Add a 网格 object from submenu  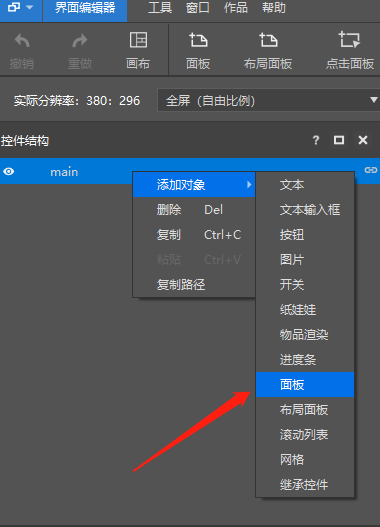click(x=305, y=459)
